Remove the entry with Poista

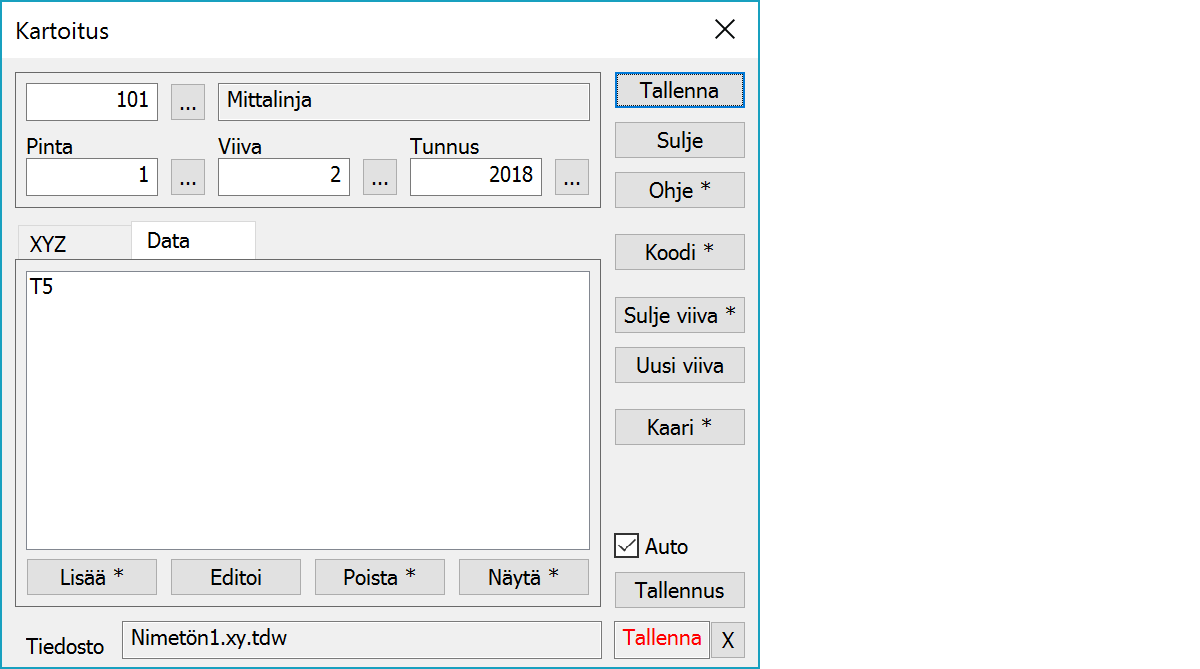pyautogui.click(x=380, y=577)
